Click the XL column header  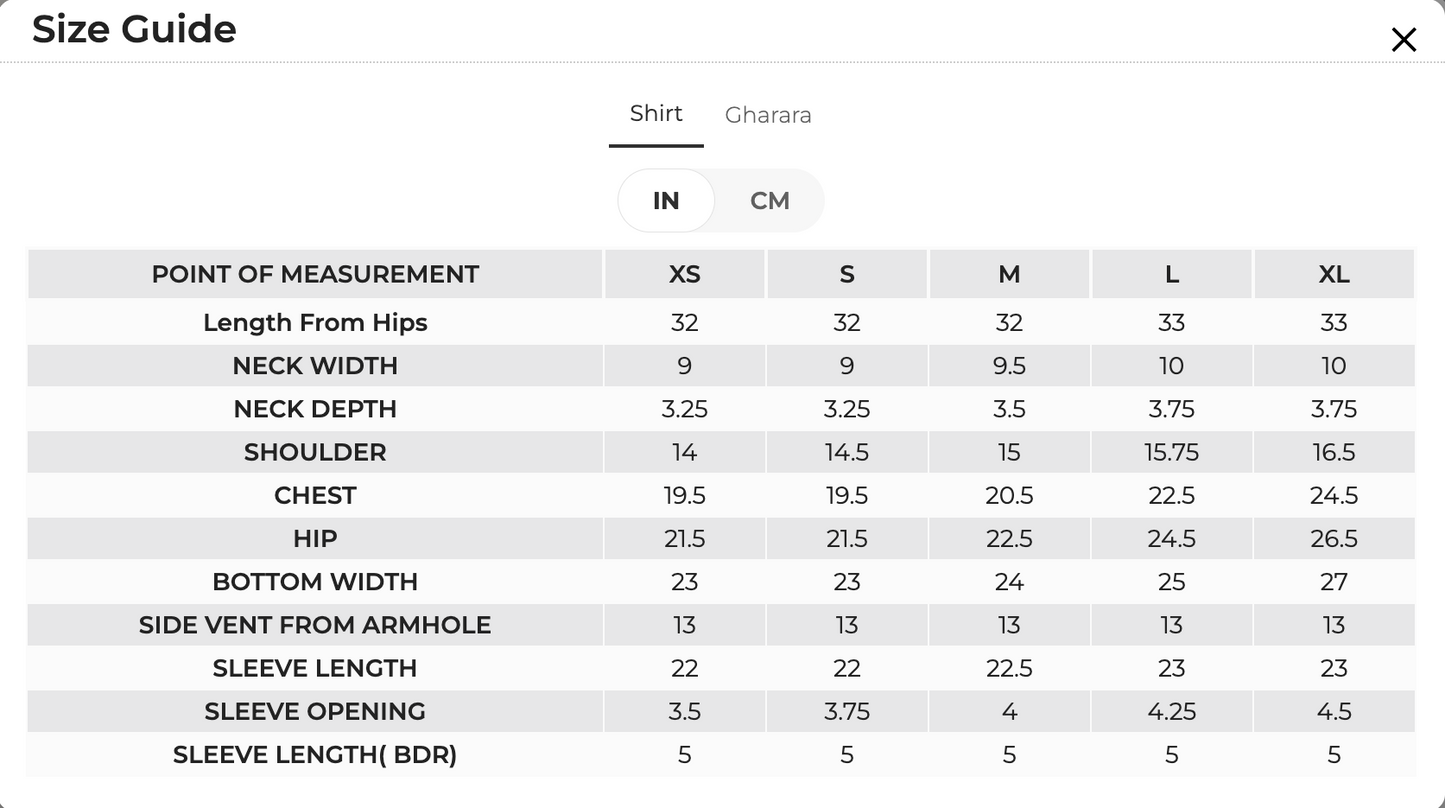1334,274
